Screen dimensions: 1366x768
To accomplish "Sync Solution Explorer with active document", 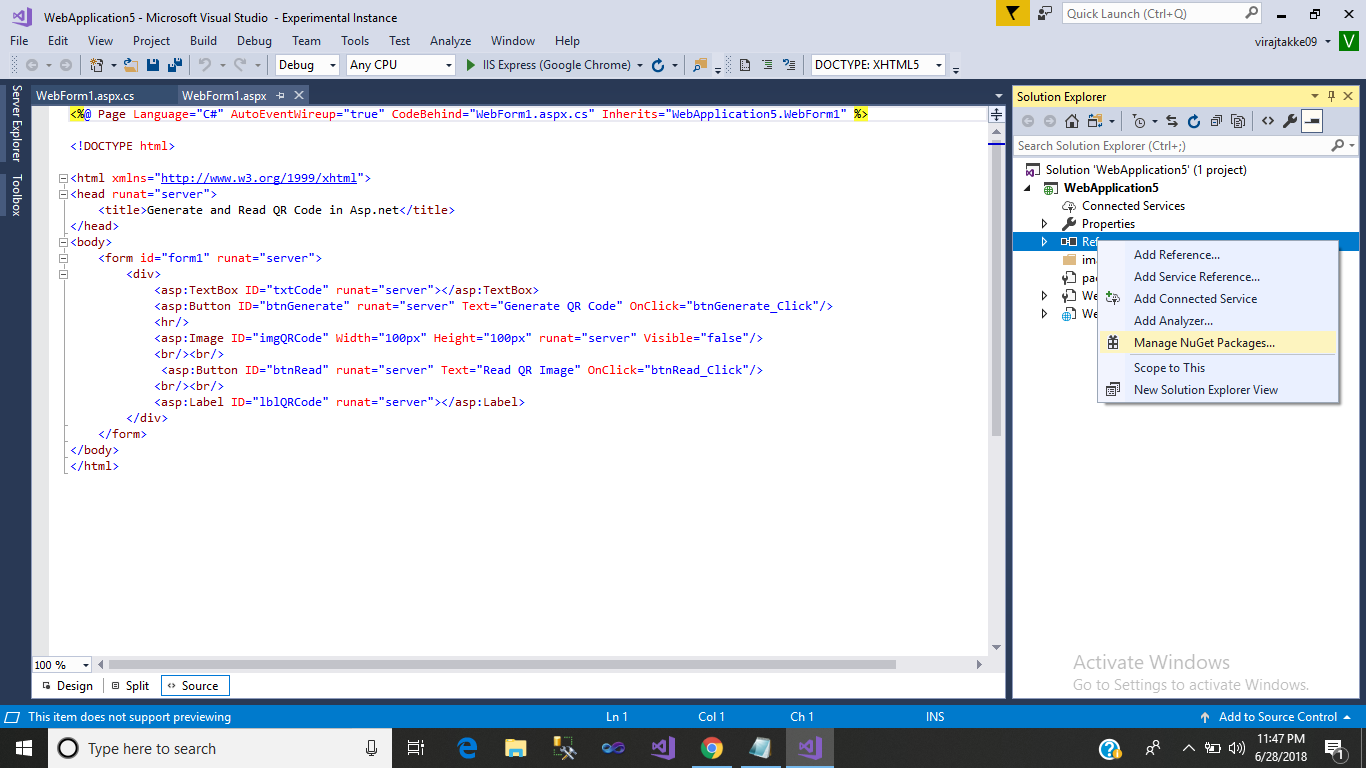I will click(x=1173, y=120).
